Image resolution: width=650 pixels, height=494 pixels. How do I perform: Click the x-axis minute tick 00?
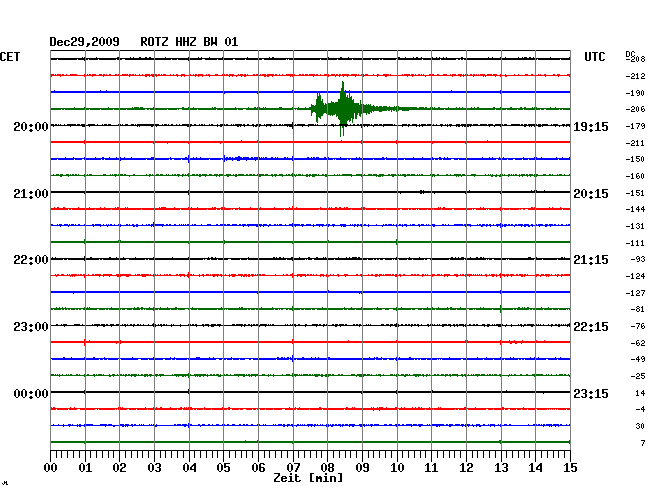(51, 467)
